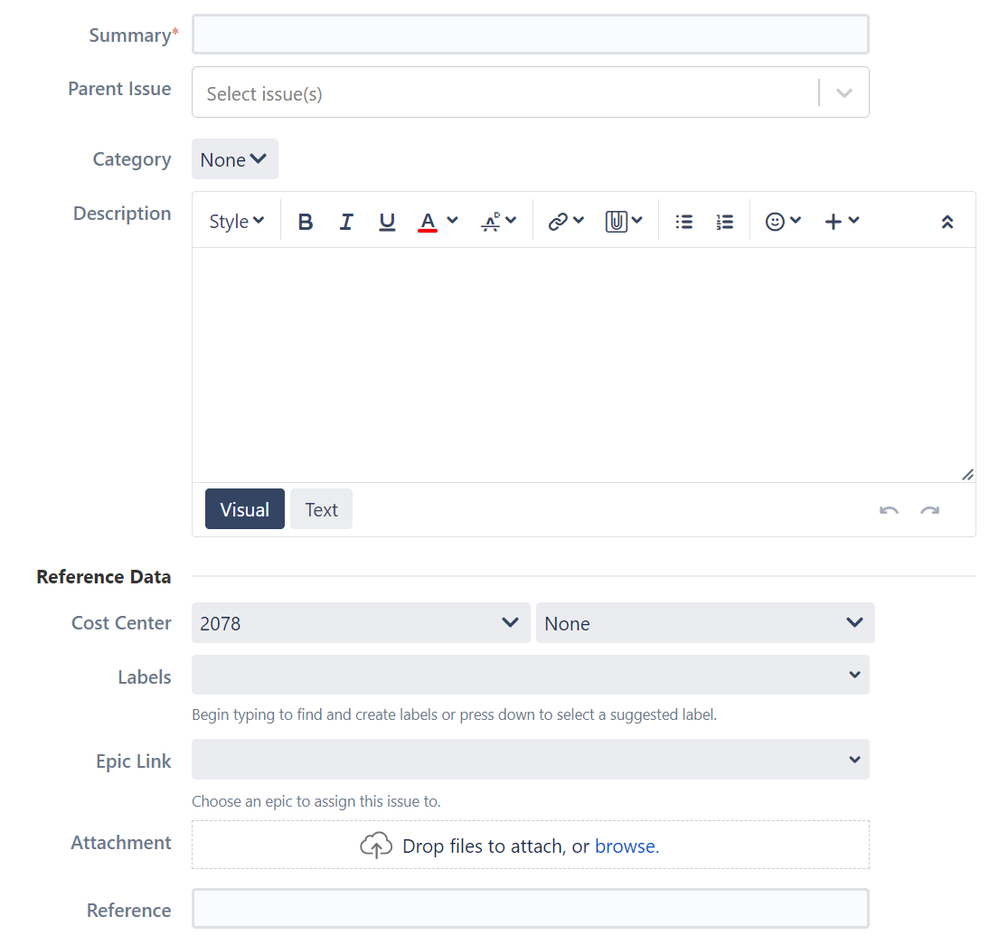
Task: Collapse the editor toolbar with double chevron
Action: click(947, 222)
